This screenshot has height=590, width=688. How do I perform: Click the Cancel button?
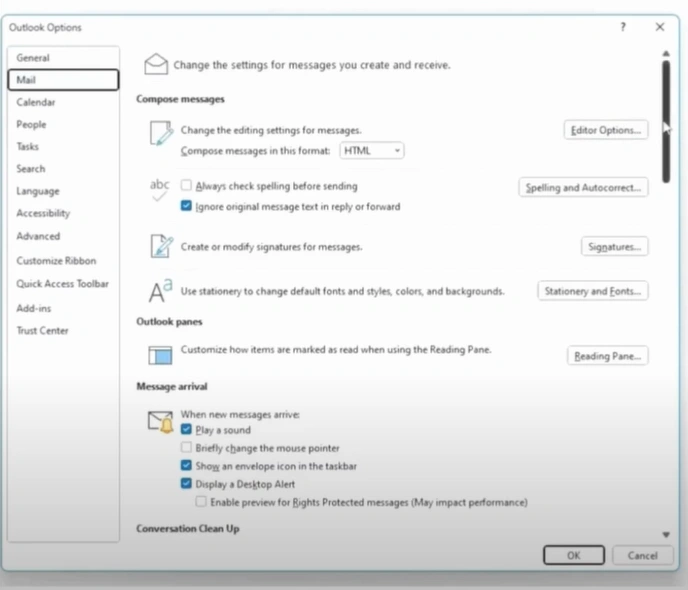point(643,555)
